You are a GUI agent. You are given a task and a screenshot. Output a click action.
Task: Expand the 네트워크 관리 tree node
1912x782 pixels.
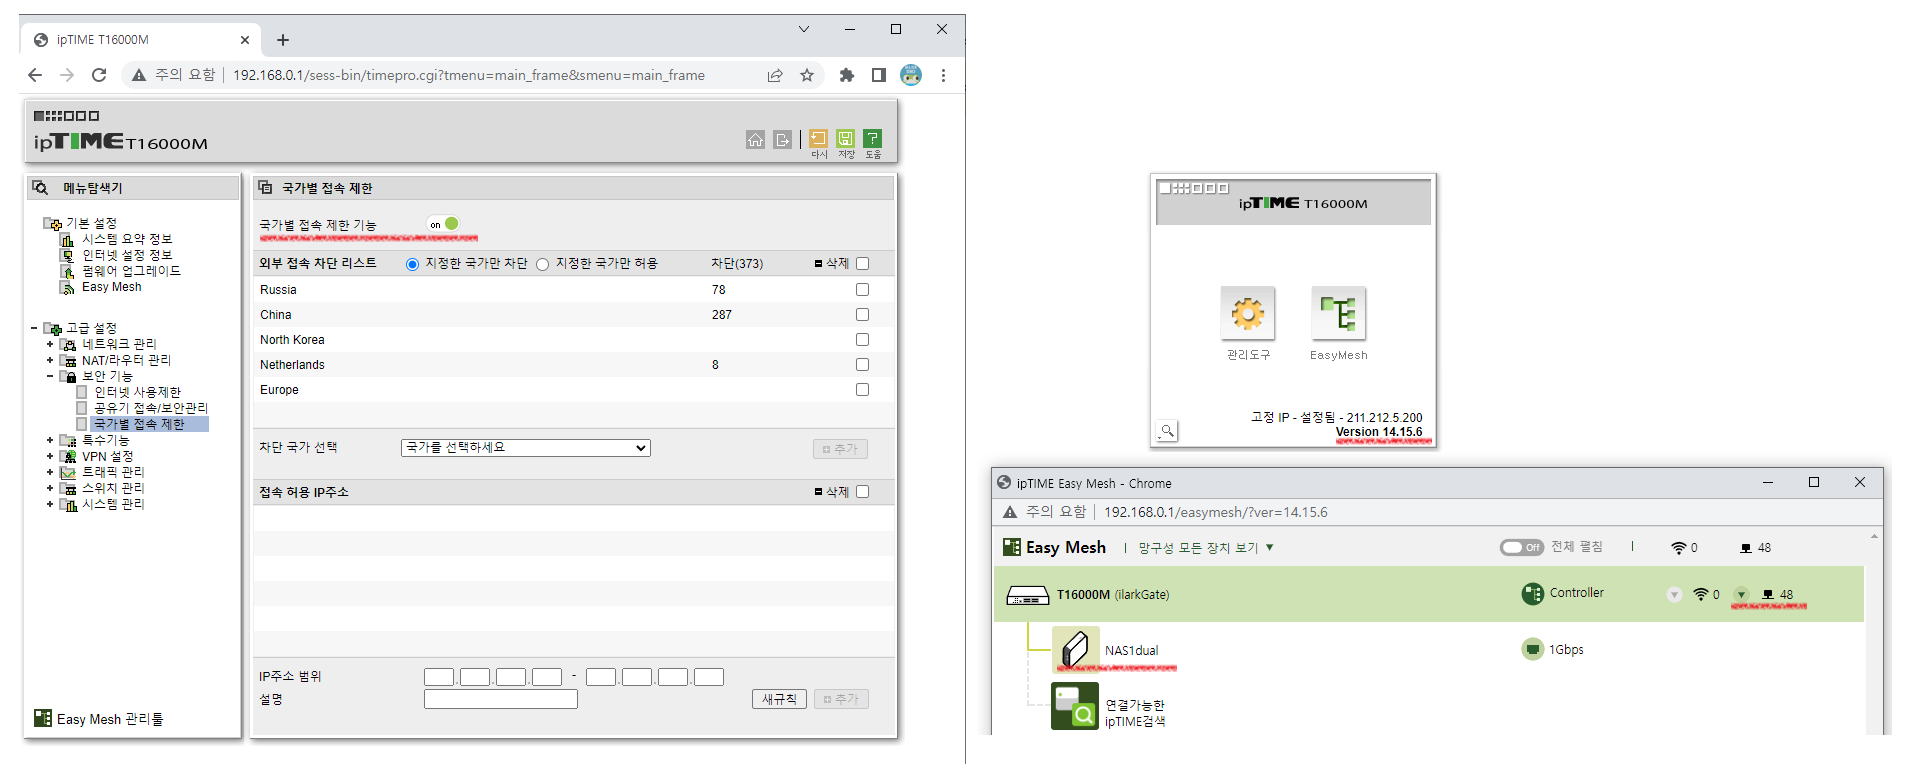coord(50,344)
